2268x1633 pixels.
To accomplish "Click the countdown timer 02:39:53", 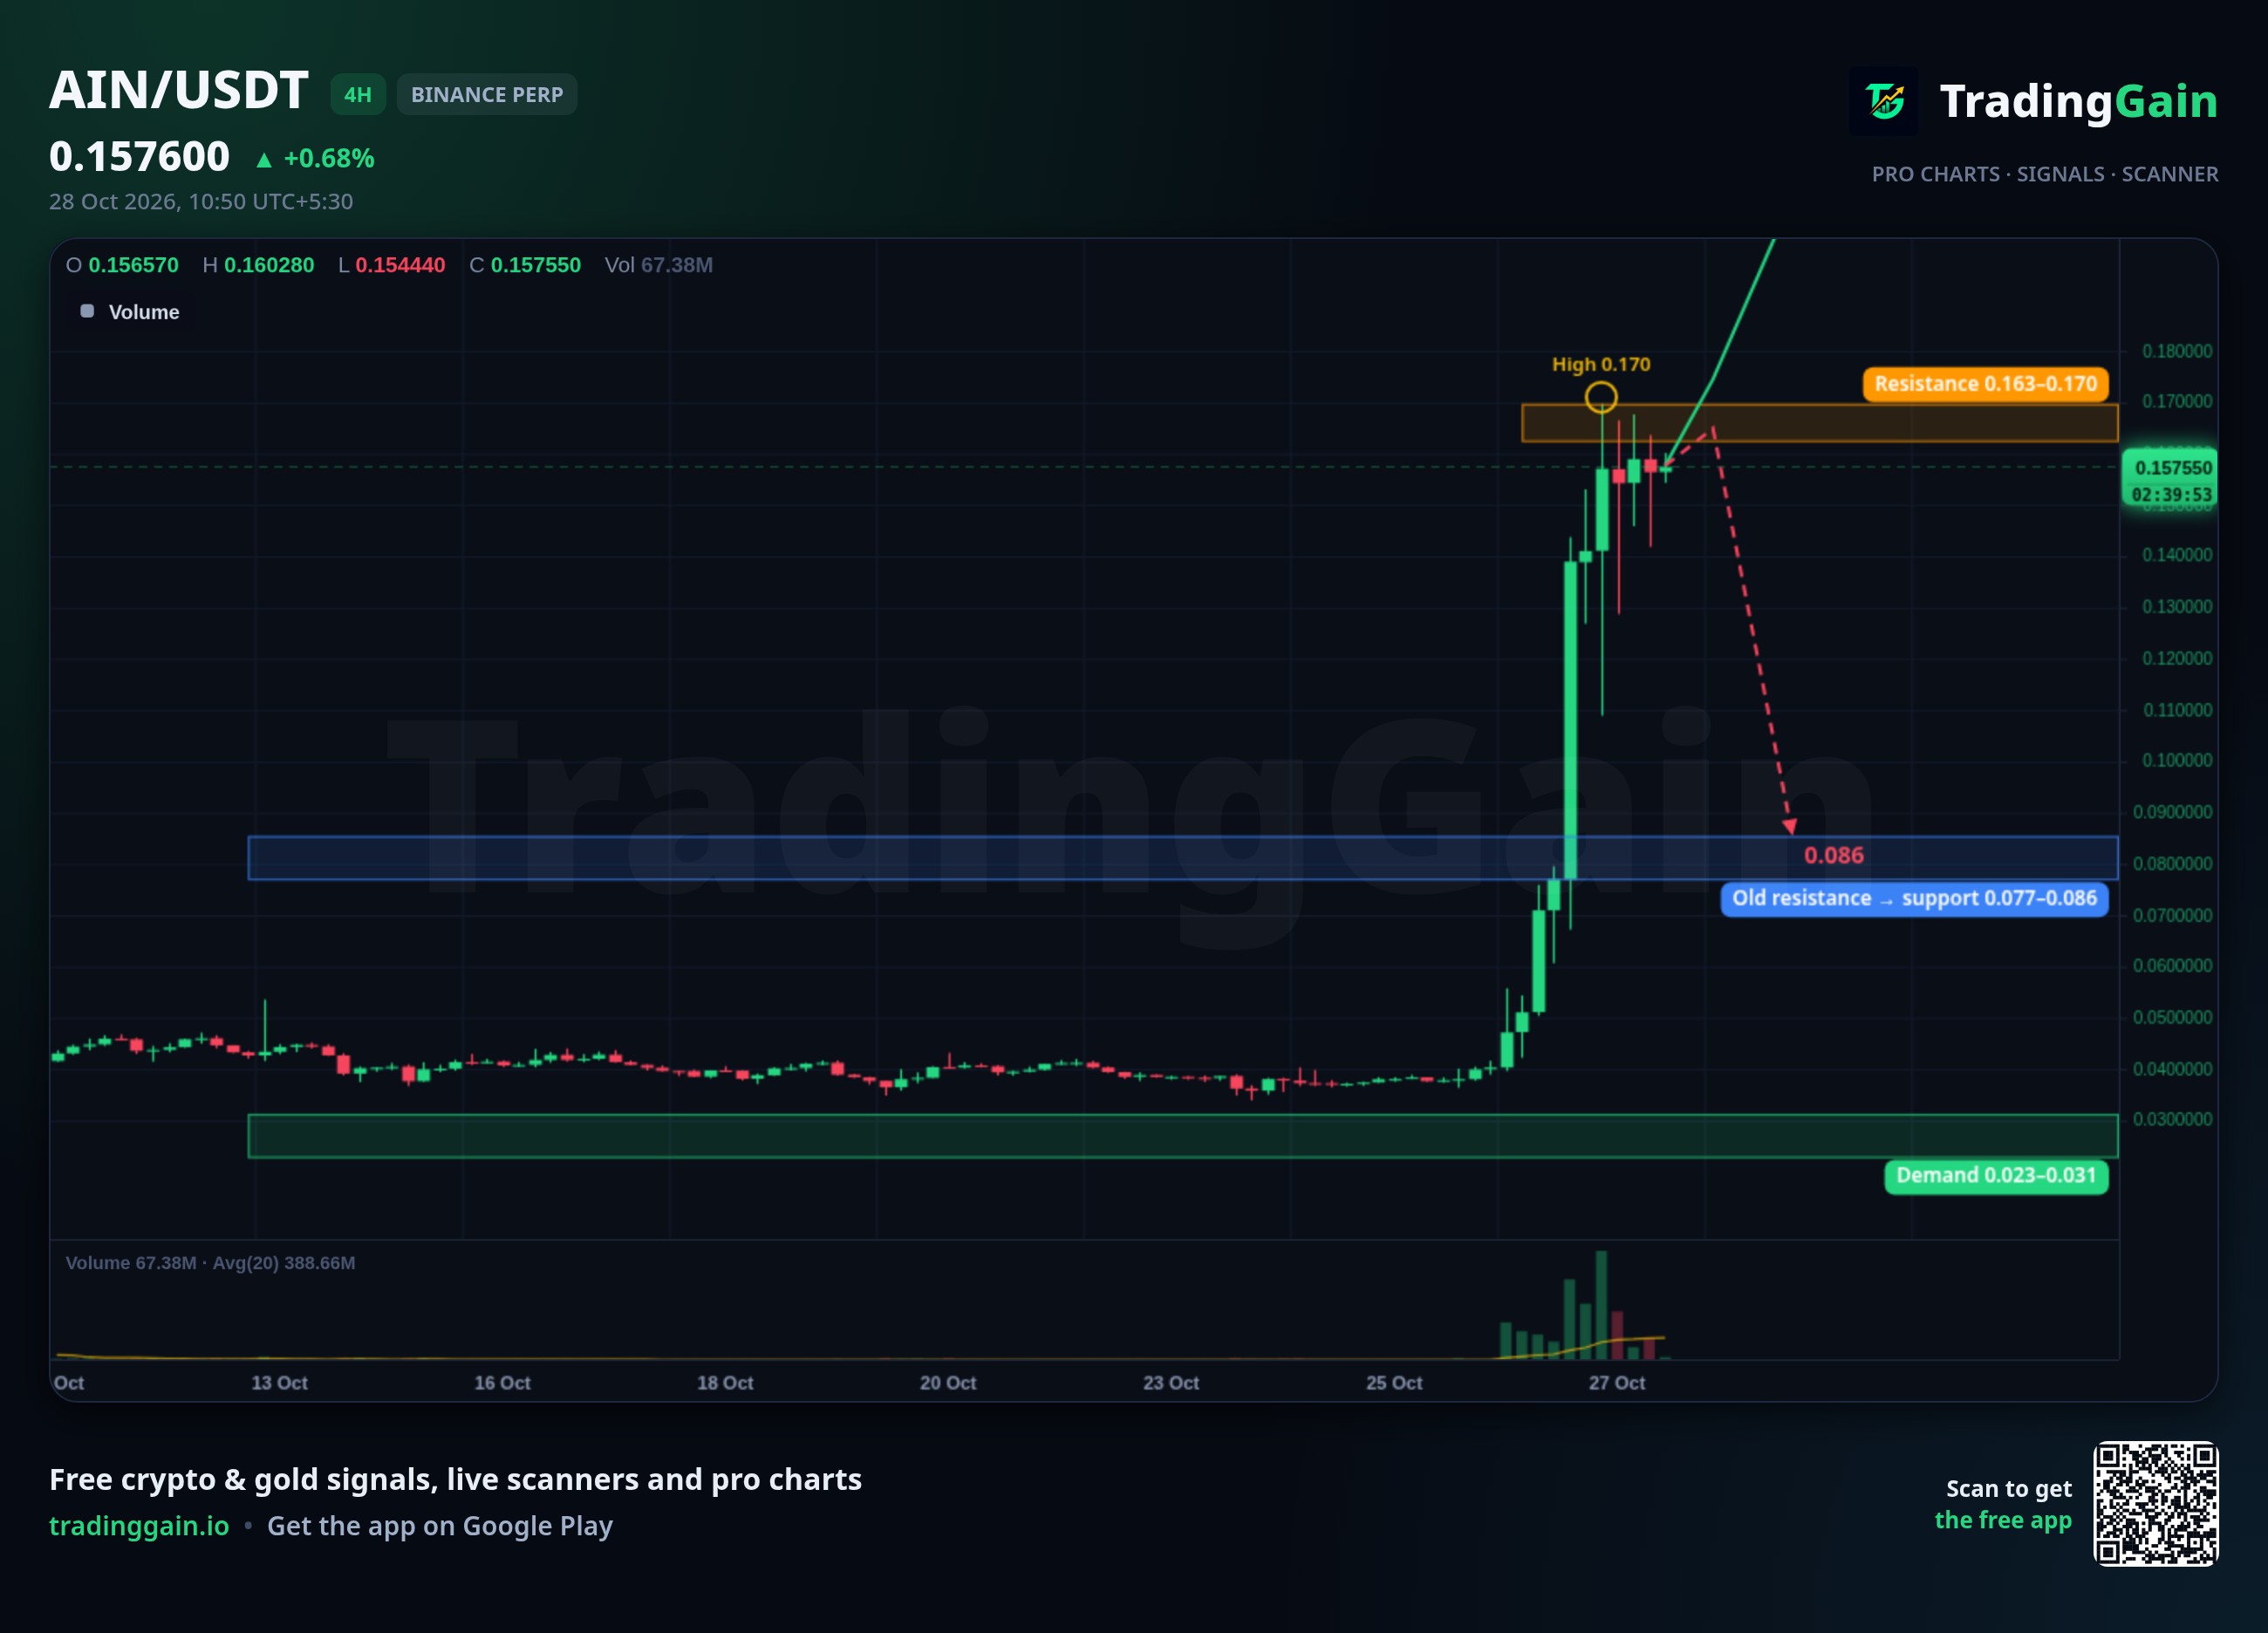I will pos(2171,495).
